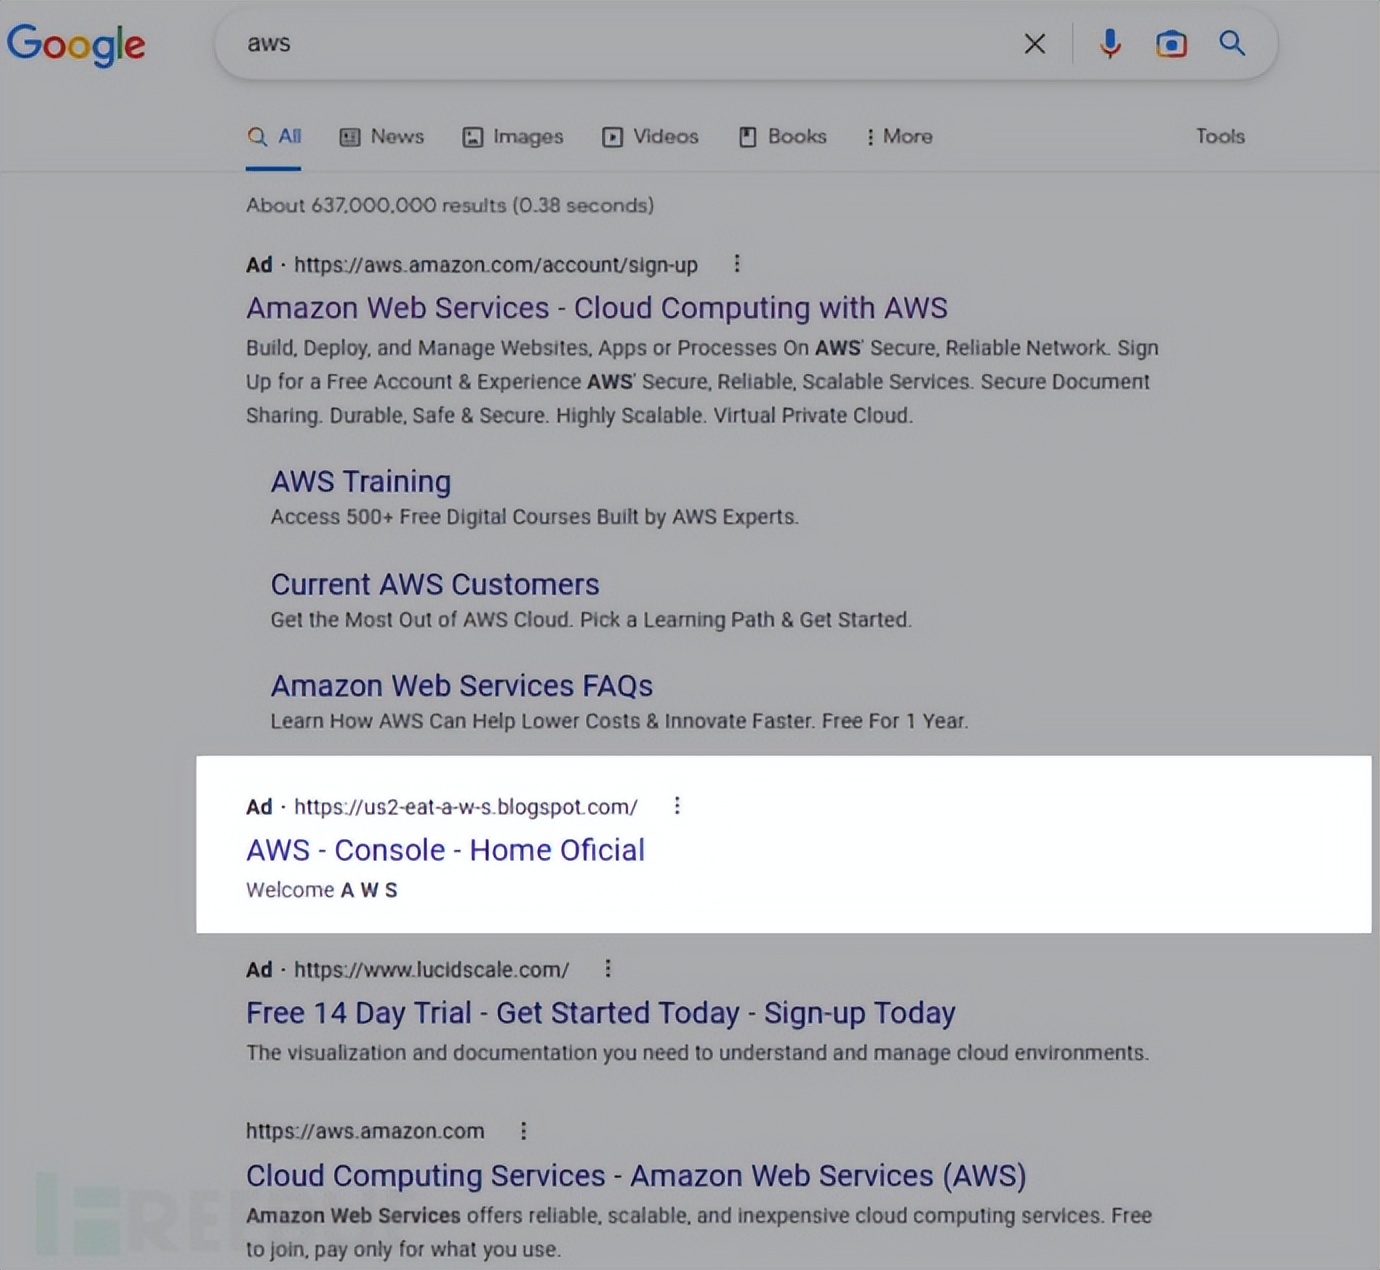Open three-dot menu beside organic aws.amazon.com result
This screenshot has width=1380, height=1270.
523,1131
